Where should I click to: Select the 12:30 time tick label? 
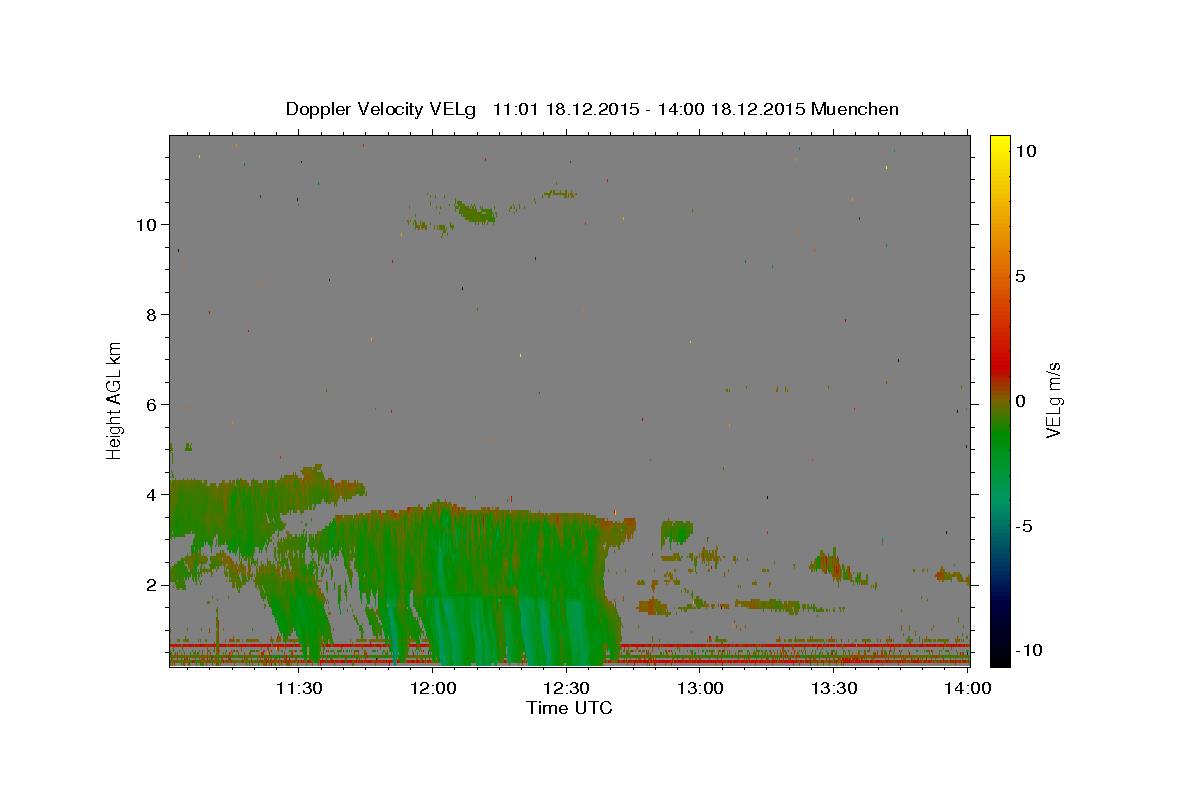point(567,688)
